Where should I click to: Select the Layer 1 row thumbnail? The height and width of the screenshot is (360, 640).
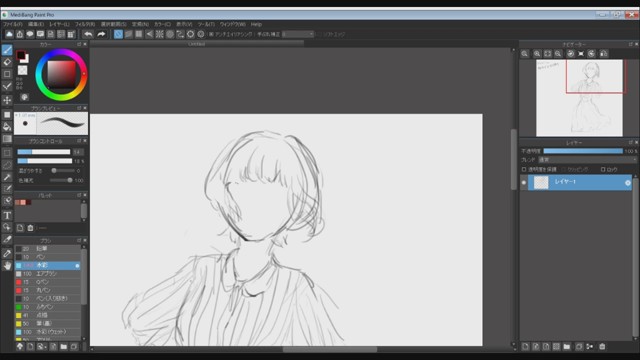click(541, 182)
